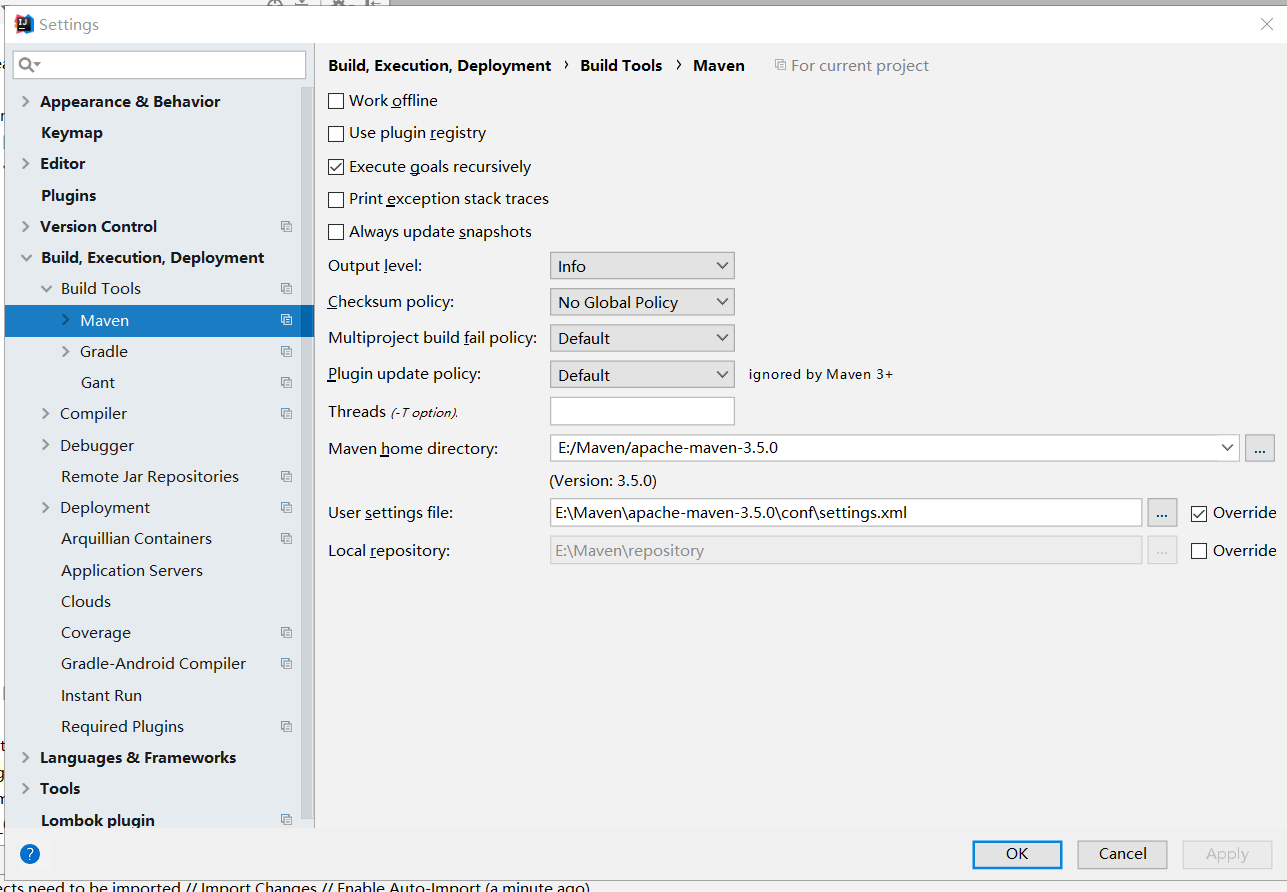Expand Languages & Frameworks node
The image size is (1287, 892).
(x=26, y=758)
